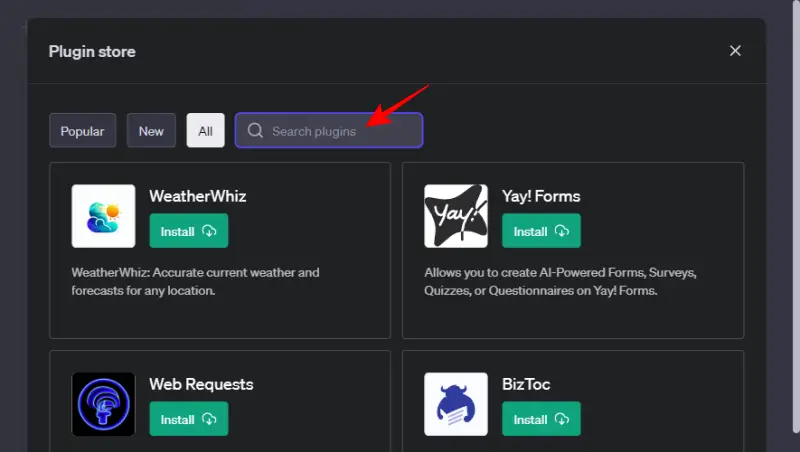This screenshot has width=800, height=452.
Task: Show the New plugins filter
Action: point(151,131)
